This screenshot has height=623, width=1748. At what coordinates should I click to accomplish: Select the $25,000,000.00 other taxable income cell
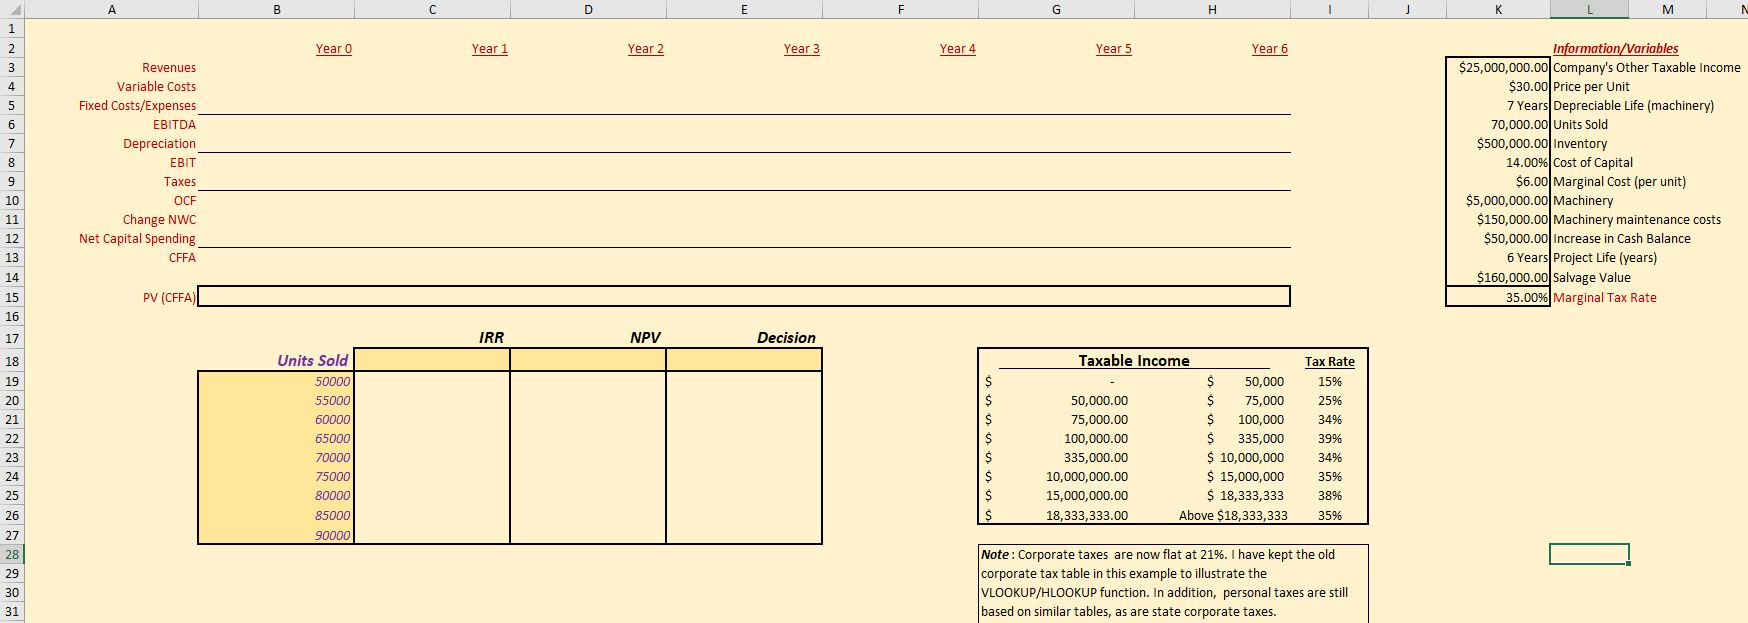point(1498,68)
